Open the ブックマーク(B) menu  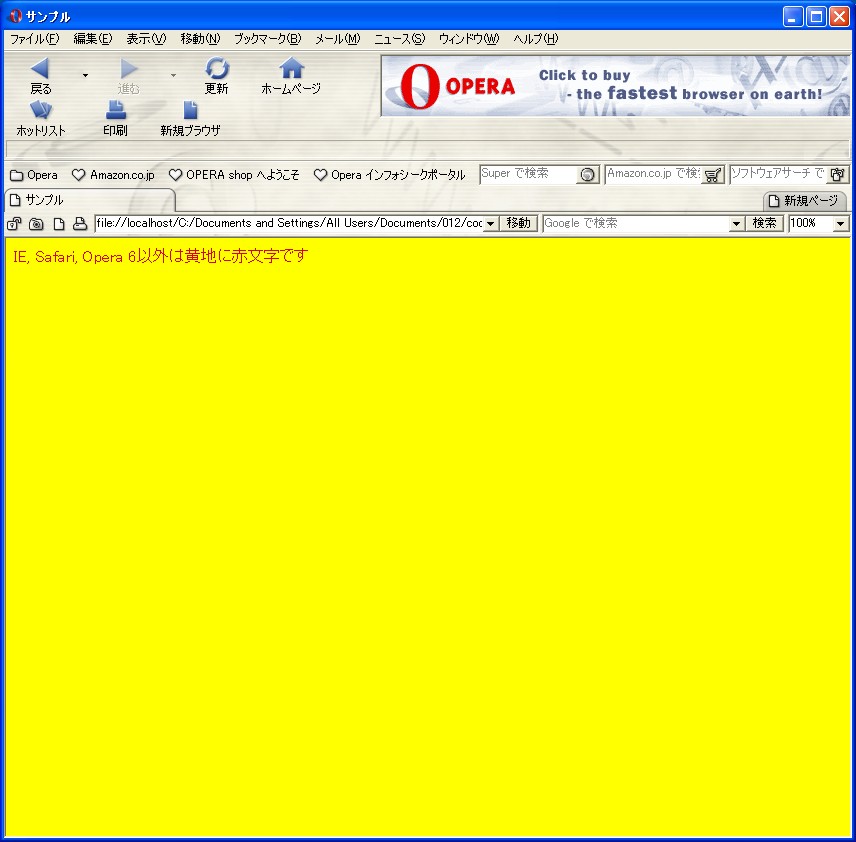pos(267,39)
